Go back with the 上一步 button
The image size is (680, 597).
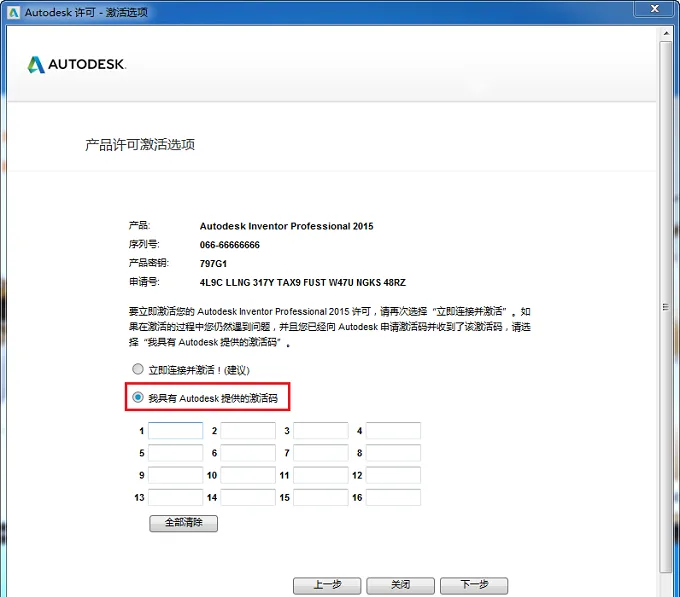(x=327, y=585)
